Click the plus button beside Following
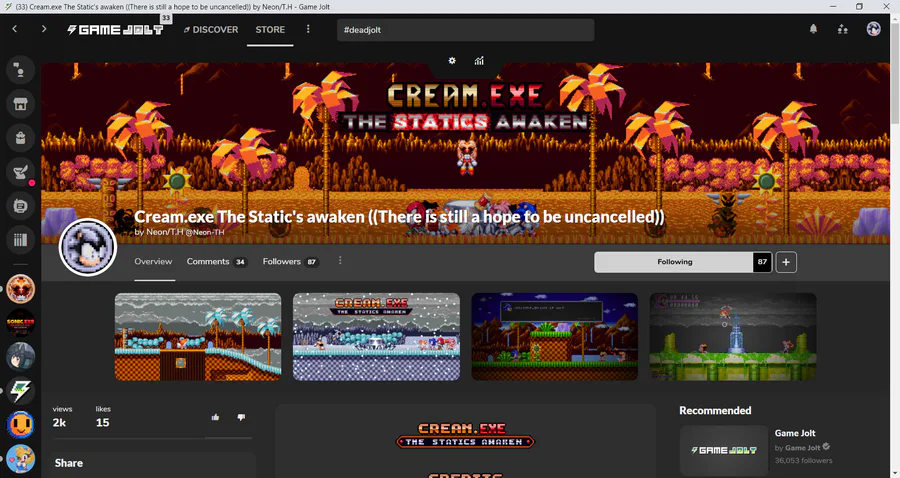900x478 pixels. [x=786, y=262]
